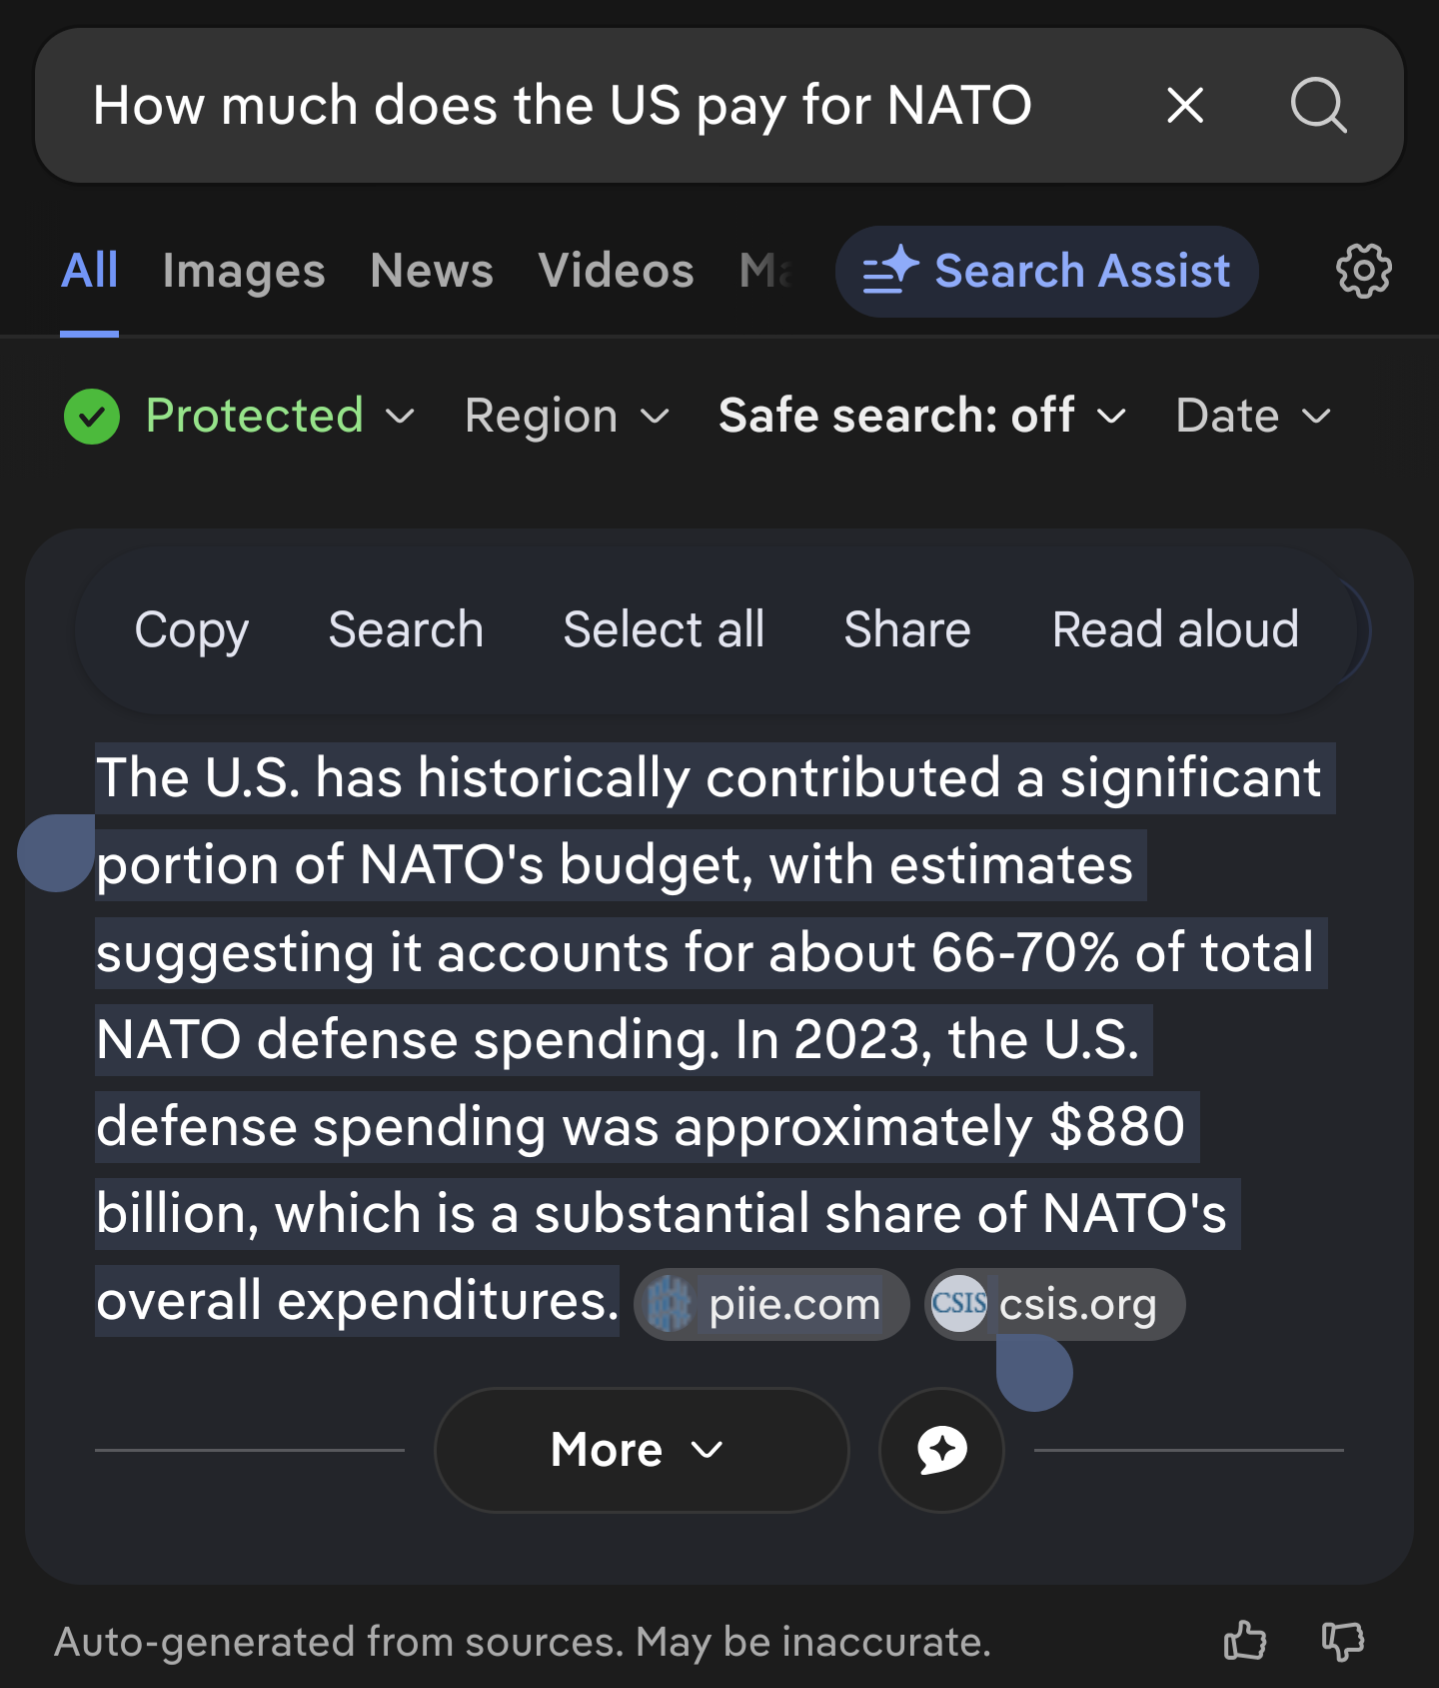
Task: Focus the search box with NATO query
Action: click(x=719, y=105)
